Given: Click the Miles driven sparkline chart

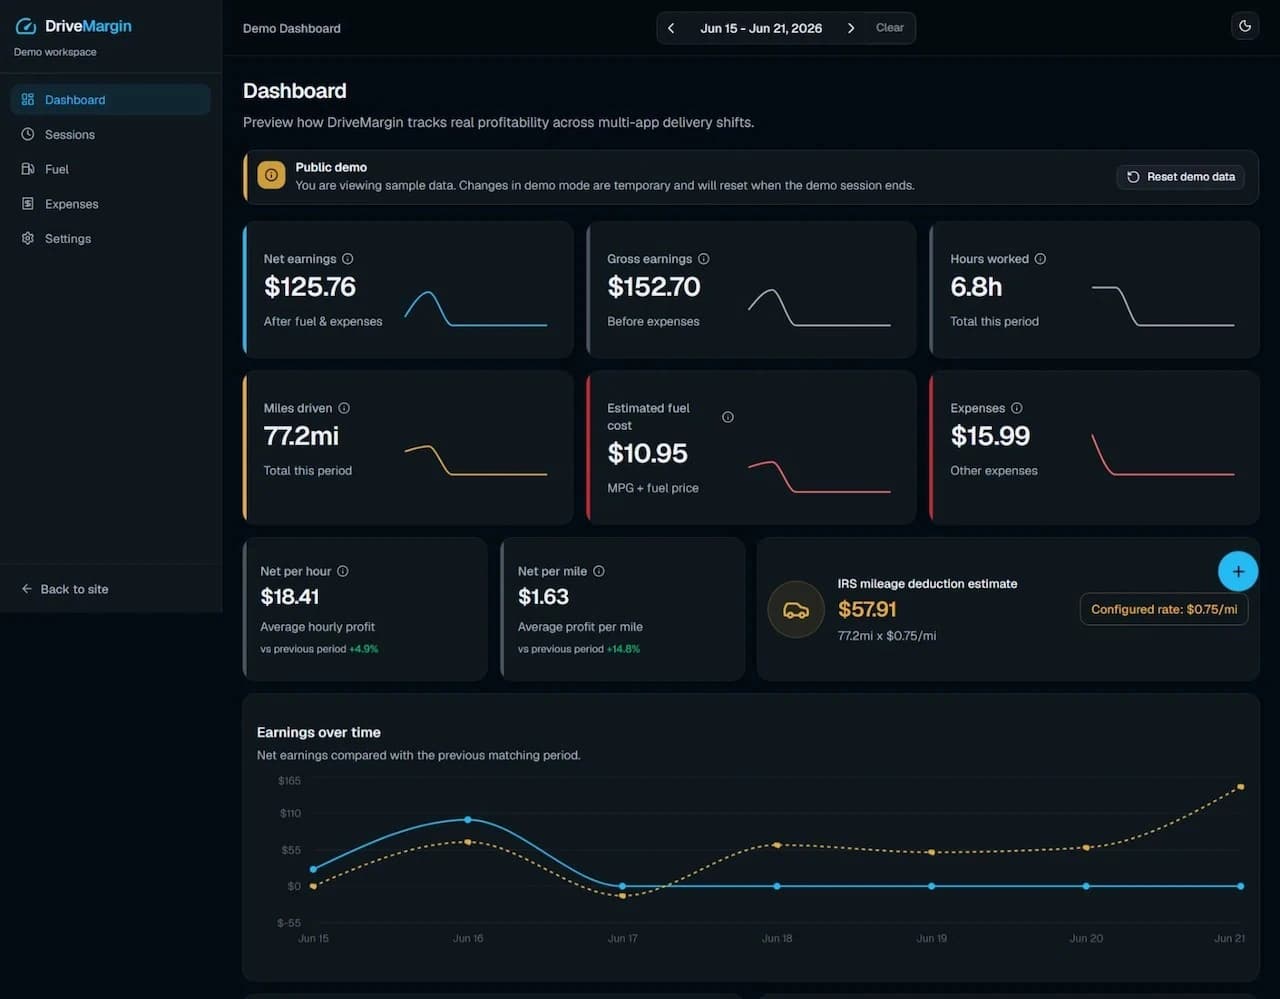Looking at the screenshot, I should [x=476, y=460].
